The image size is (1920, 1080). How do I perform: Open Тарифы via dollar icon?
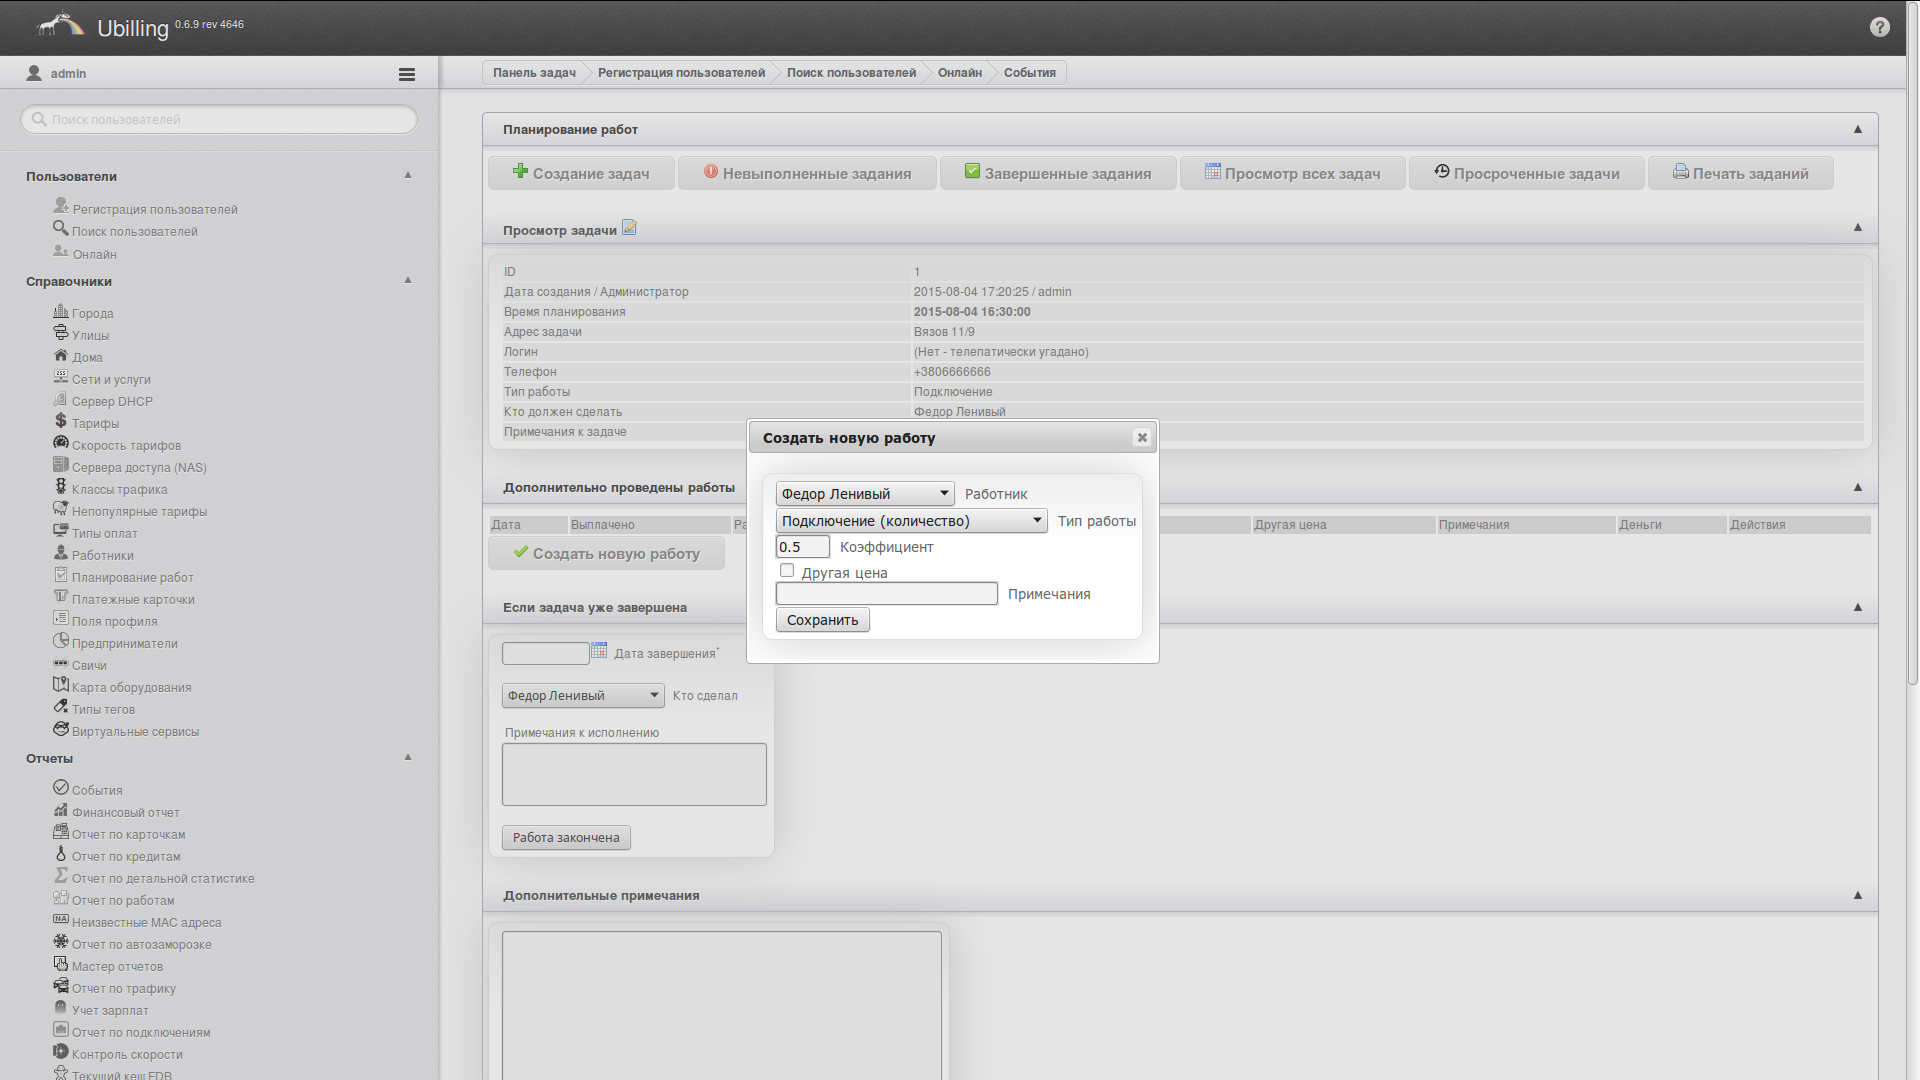point(61,422)
